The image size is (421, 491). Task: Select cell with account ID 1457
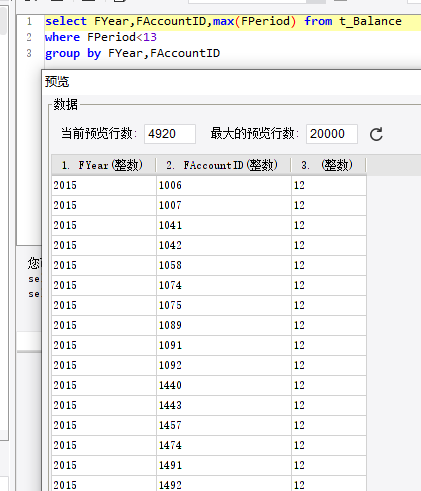click(224, 425)
